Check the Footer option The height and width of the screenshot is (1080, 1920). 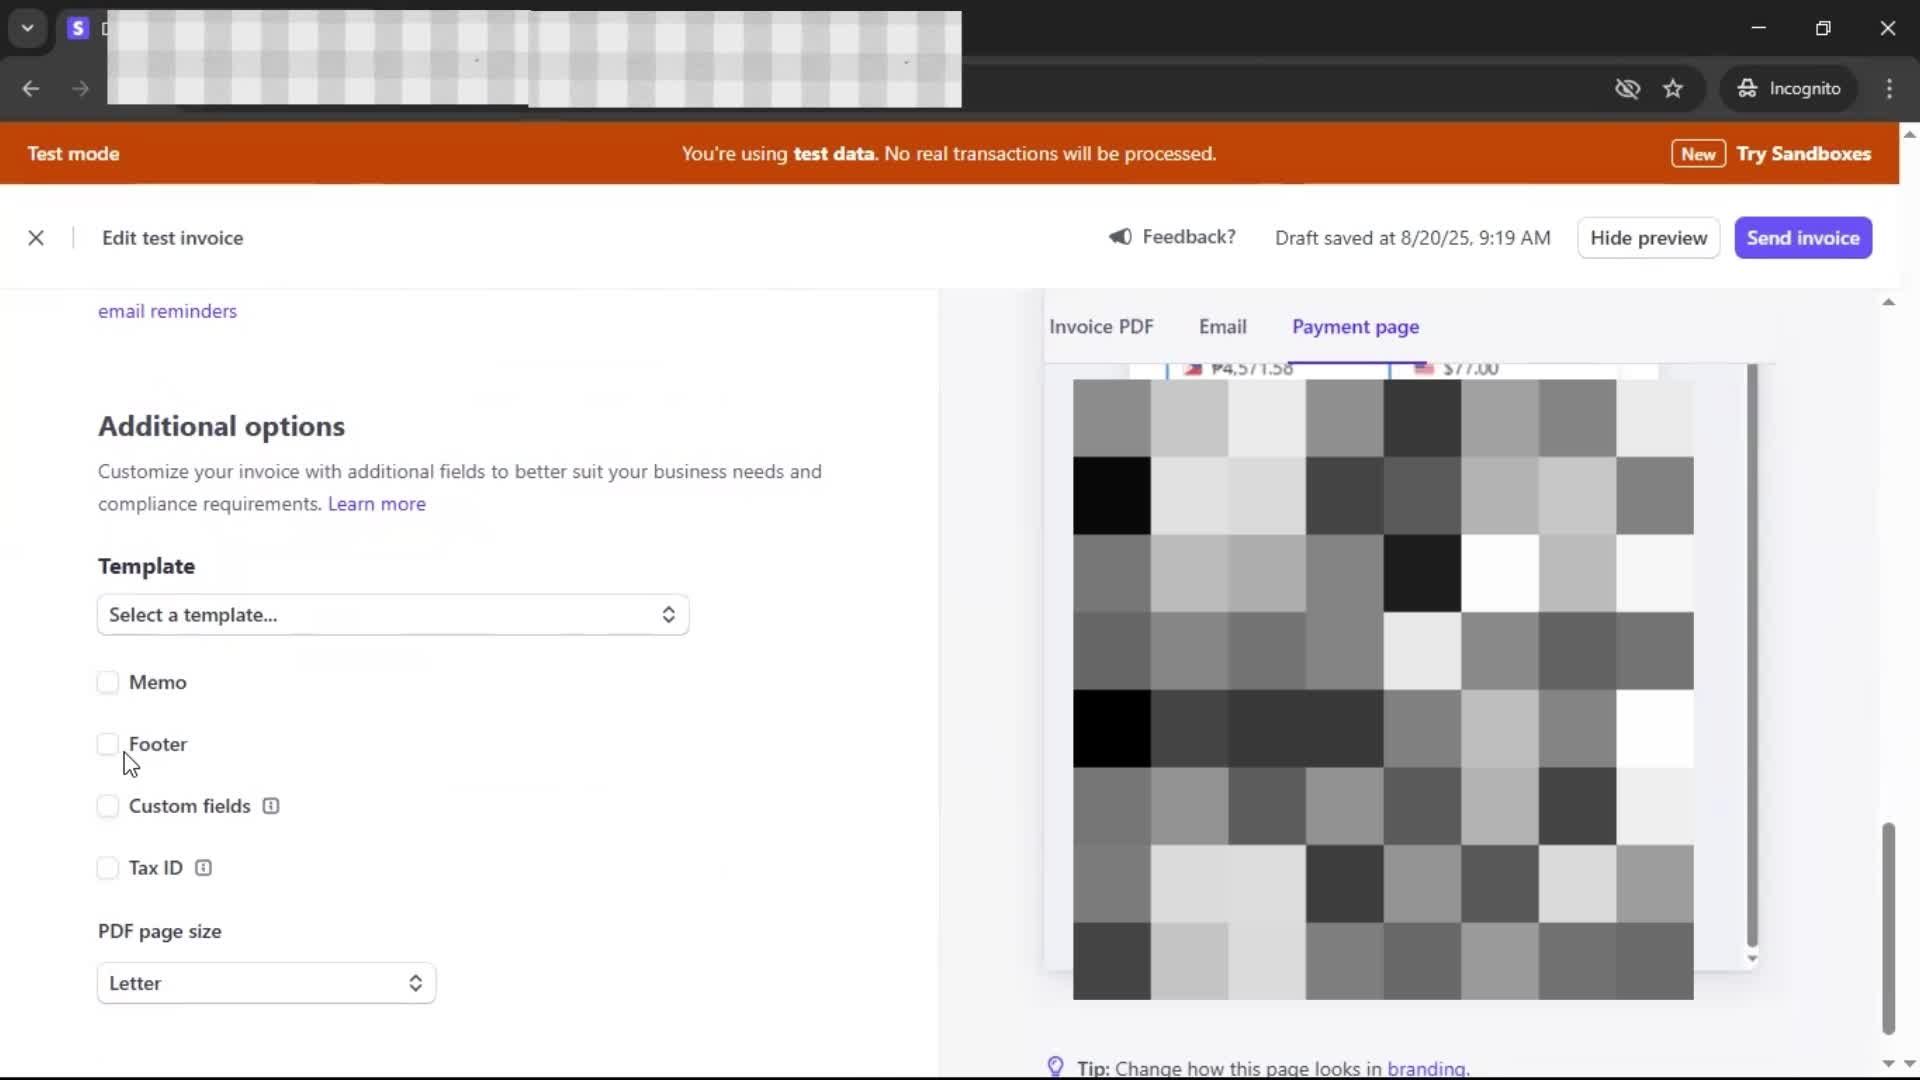pos(108,744)
